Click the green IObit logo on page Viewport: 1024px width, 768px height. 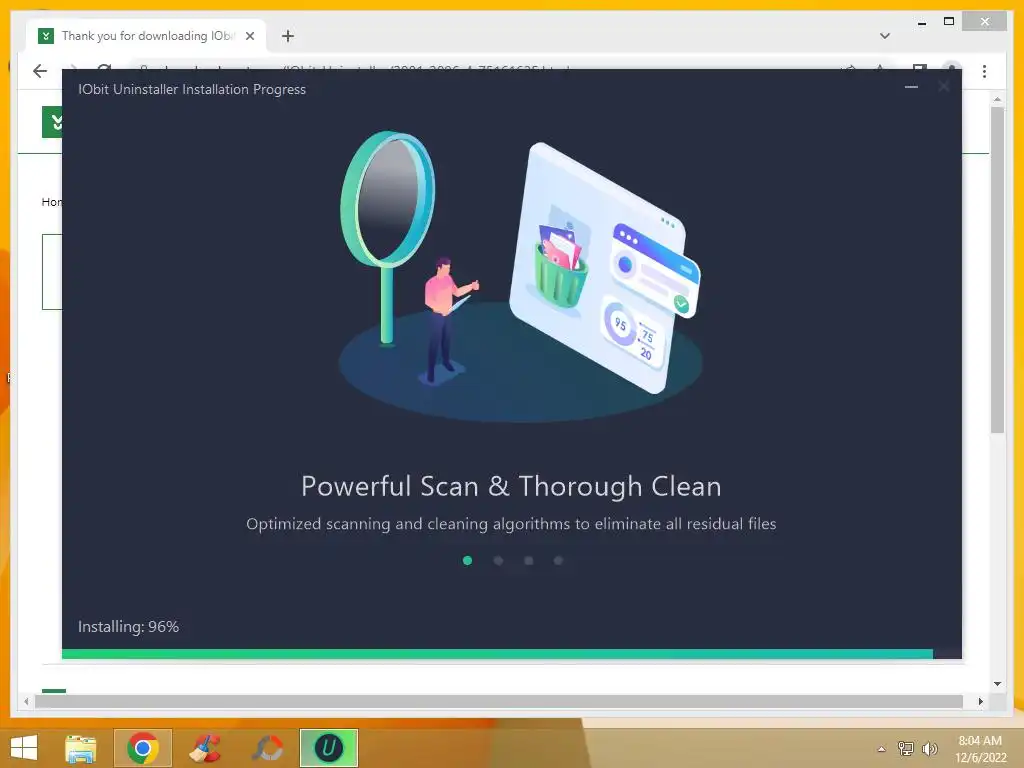[x=52, y=122]
